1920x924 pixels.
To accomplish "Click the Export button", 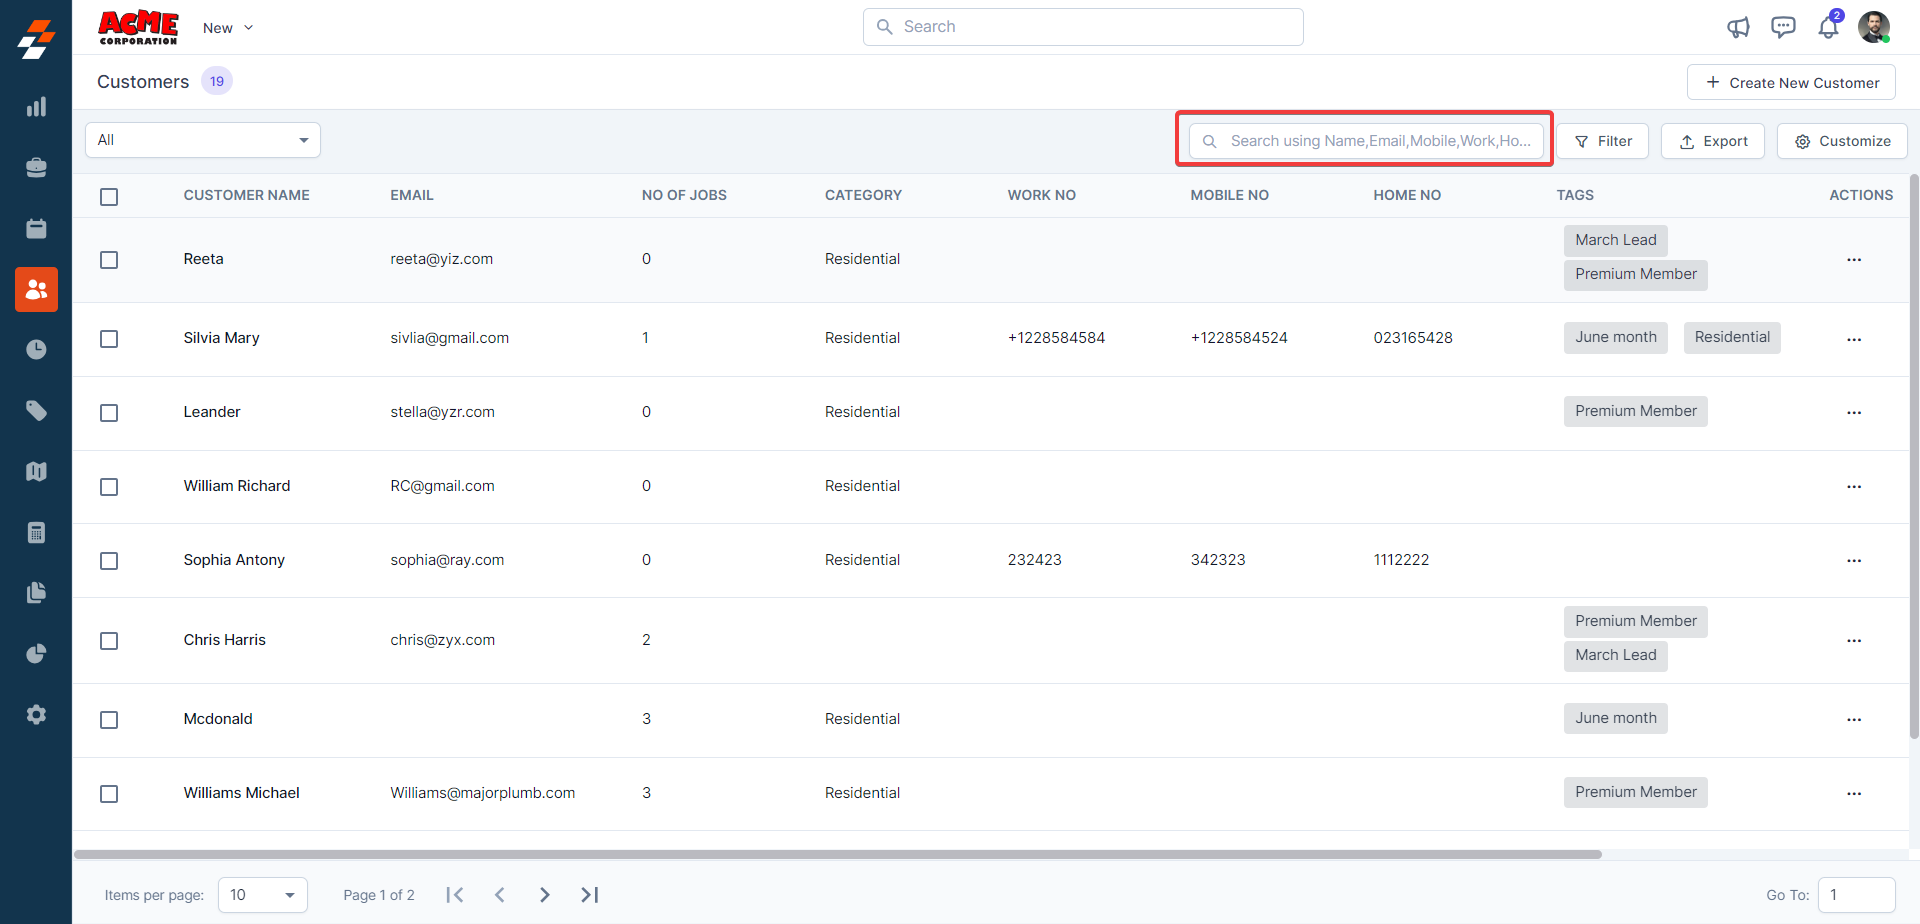I will [1713, 141].
